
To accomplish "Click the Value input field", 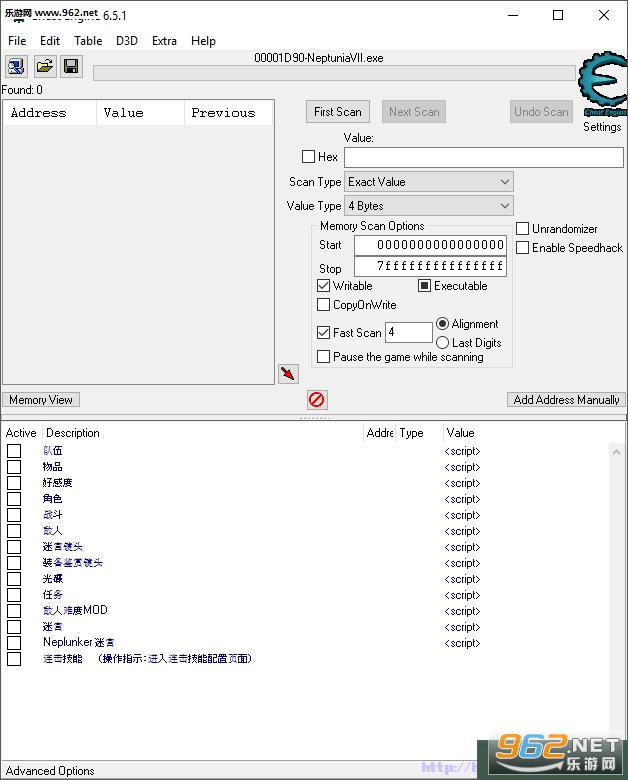I will coord(484,157).
